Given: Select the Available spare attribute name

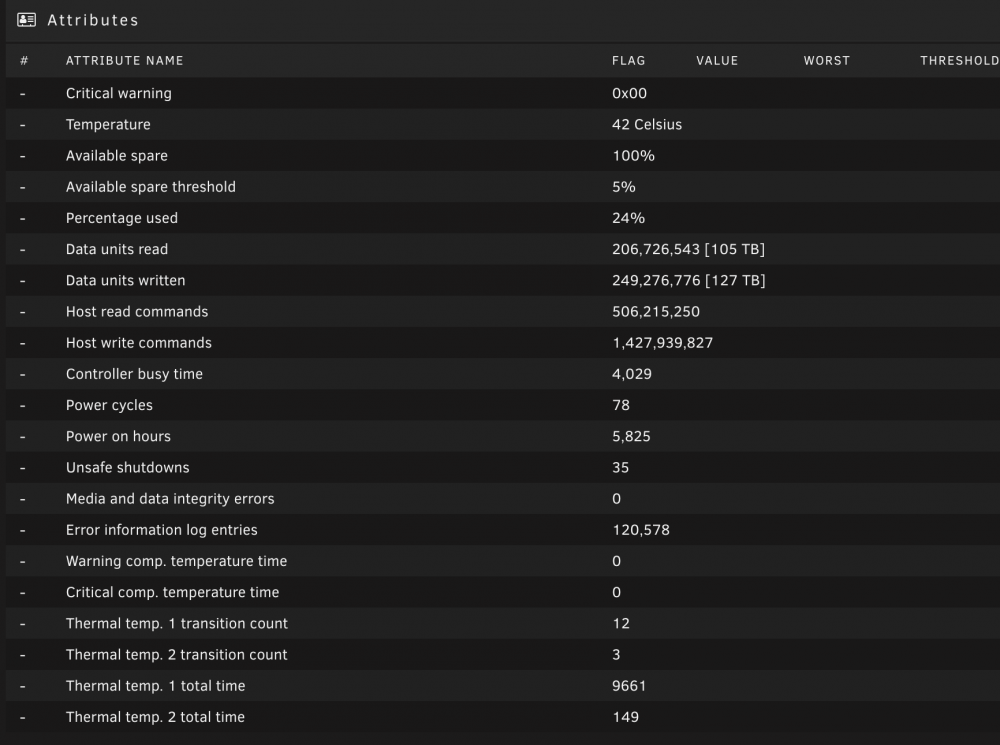Looking at the screenshot, I should (117, 156).
